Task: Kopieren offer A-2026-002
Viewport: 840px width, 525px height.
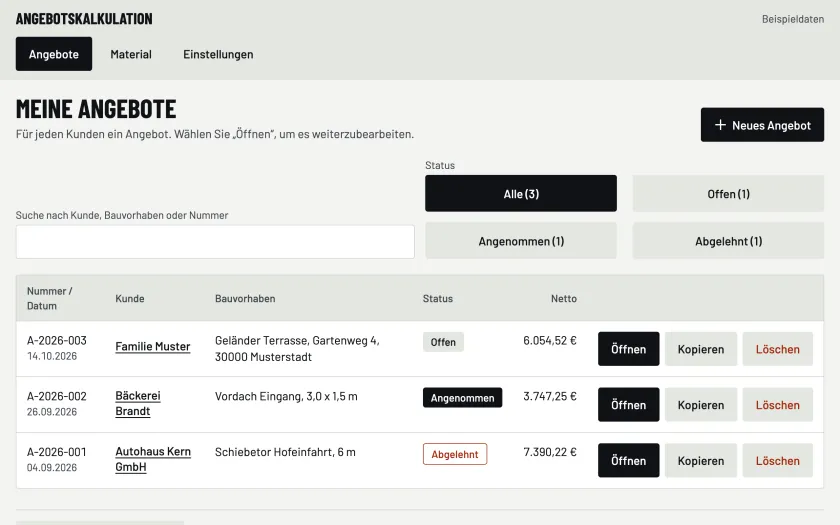Action: [x=701, y=404]
